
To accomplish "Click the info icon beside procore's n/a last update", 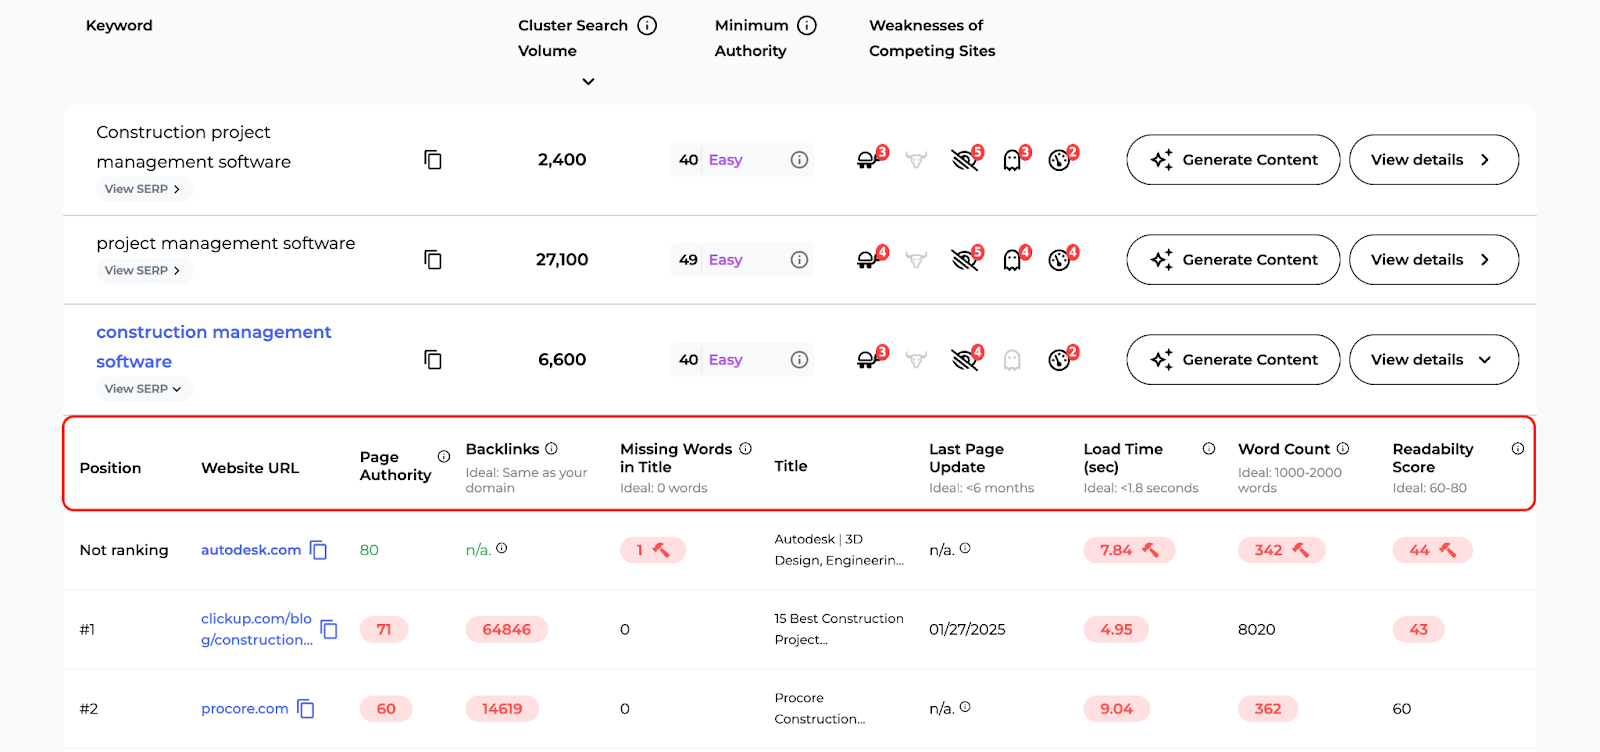I will click(x=966, y=705).
